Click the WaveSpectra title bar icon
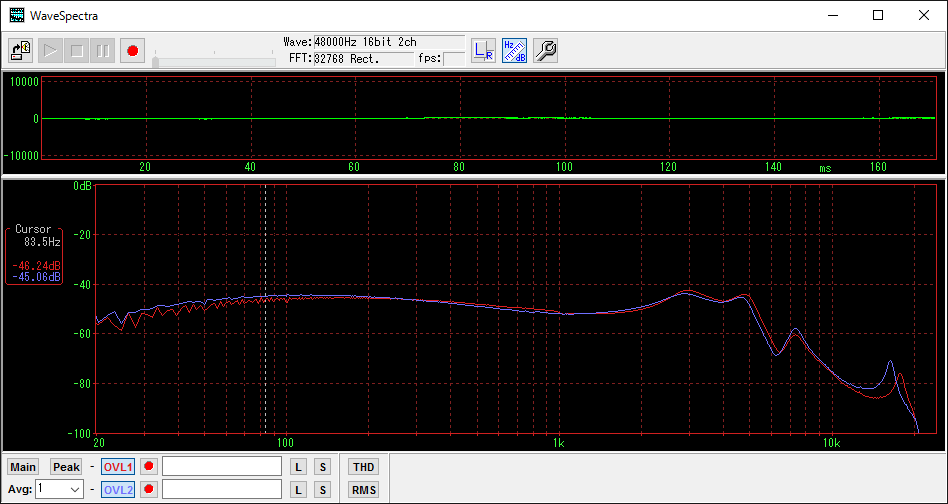 click(17, 16)
